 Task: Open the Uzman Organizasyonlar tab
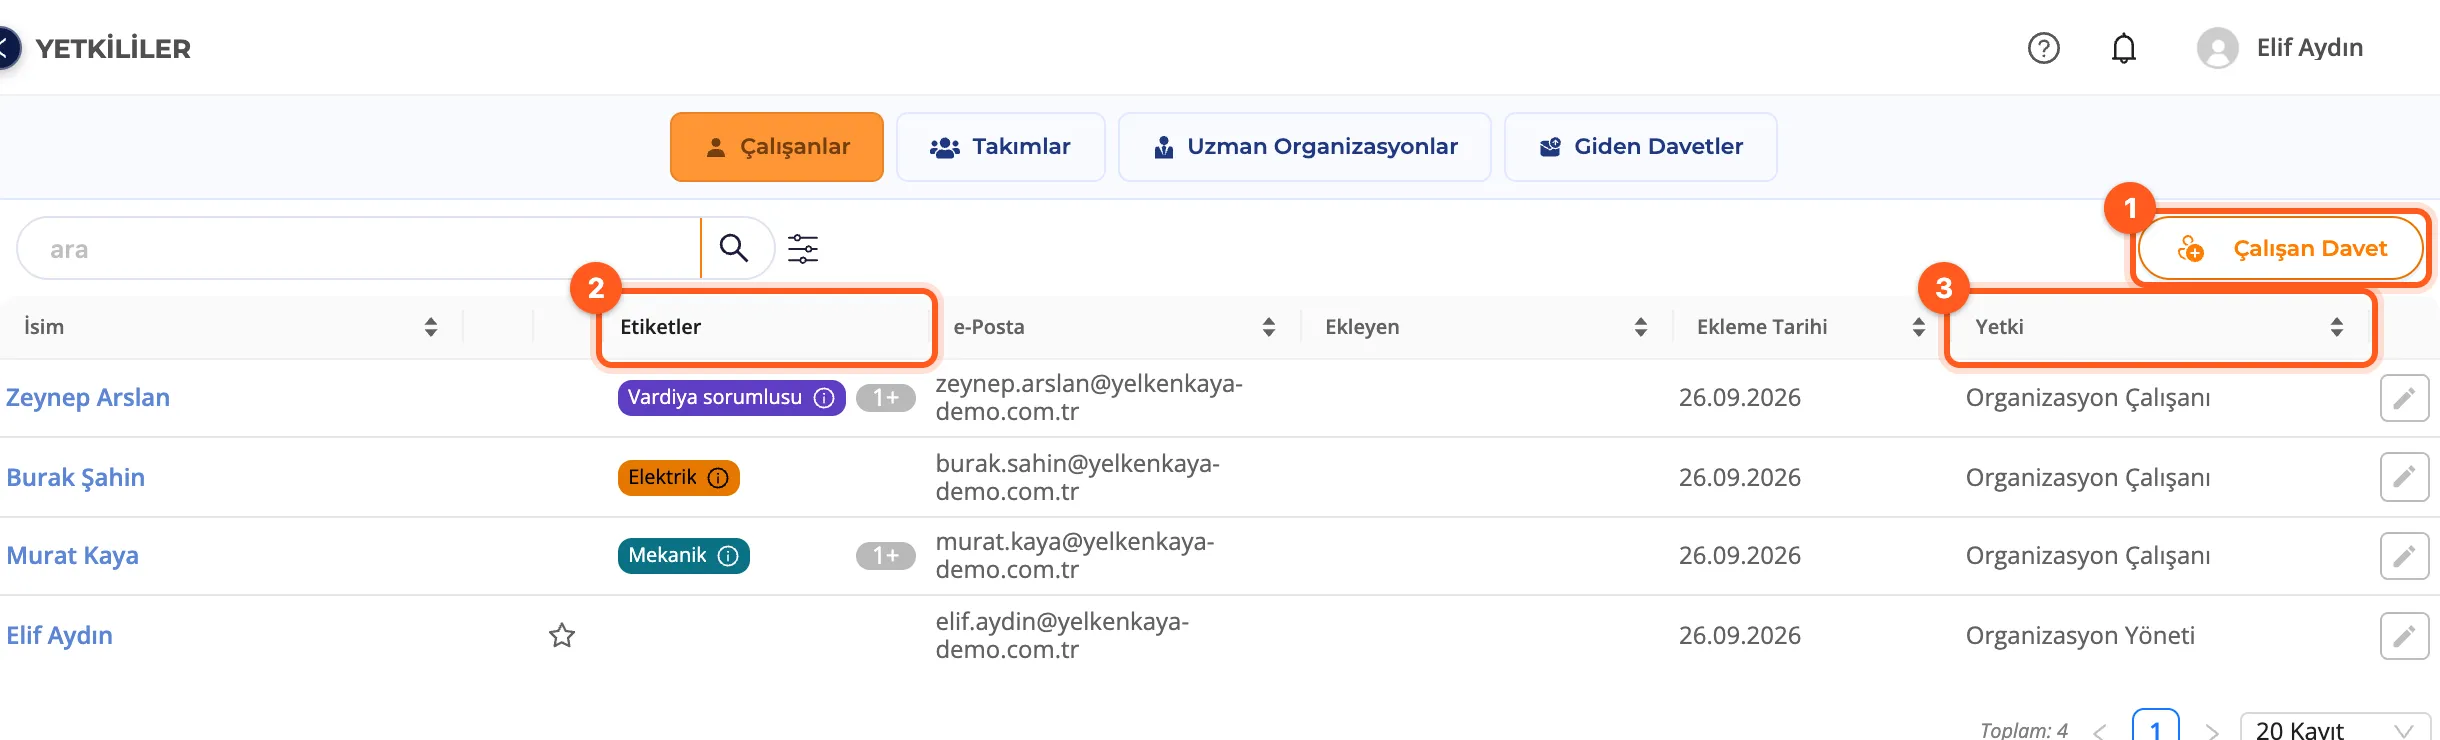pos(1305,147)
